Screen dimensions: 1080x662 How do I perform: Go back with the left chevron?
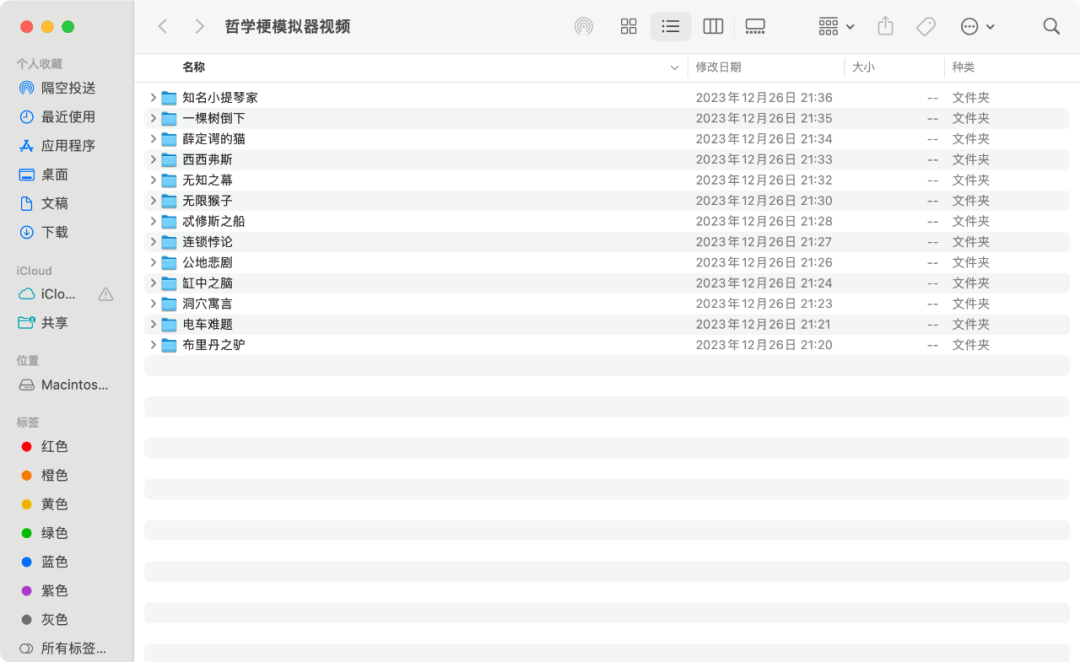coord(163,27)
